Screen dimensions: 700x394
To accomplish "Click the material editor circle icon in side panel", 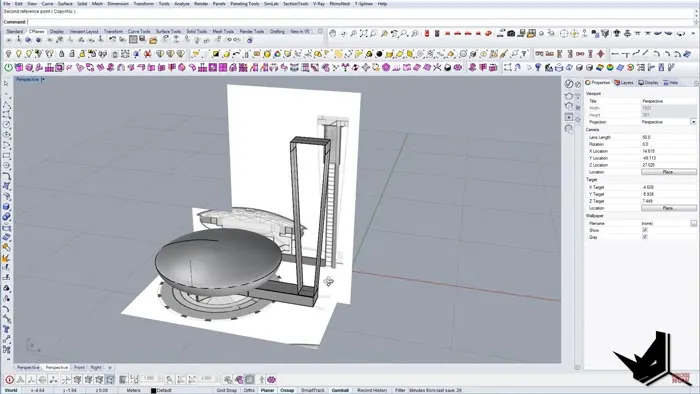I will (569, 83).
